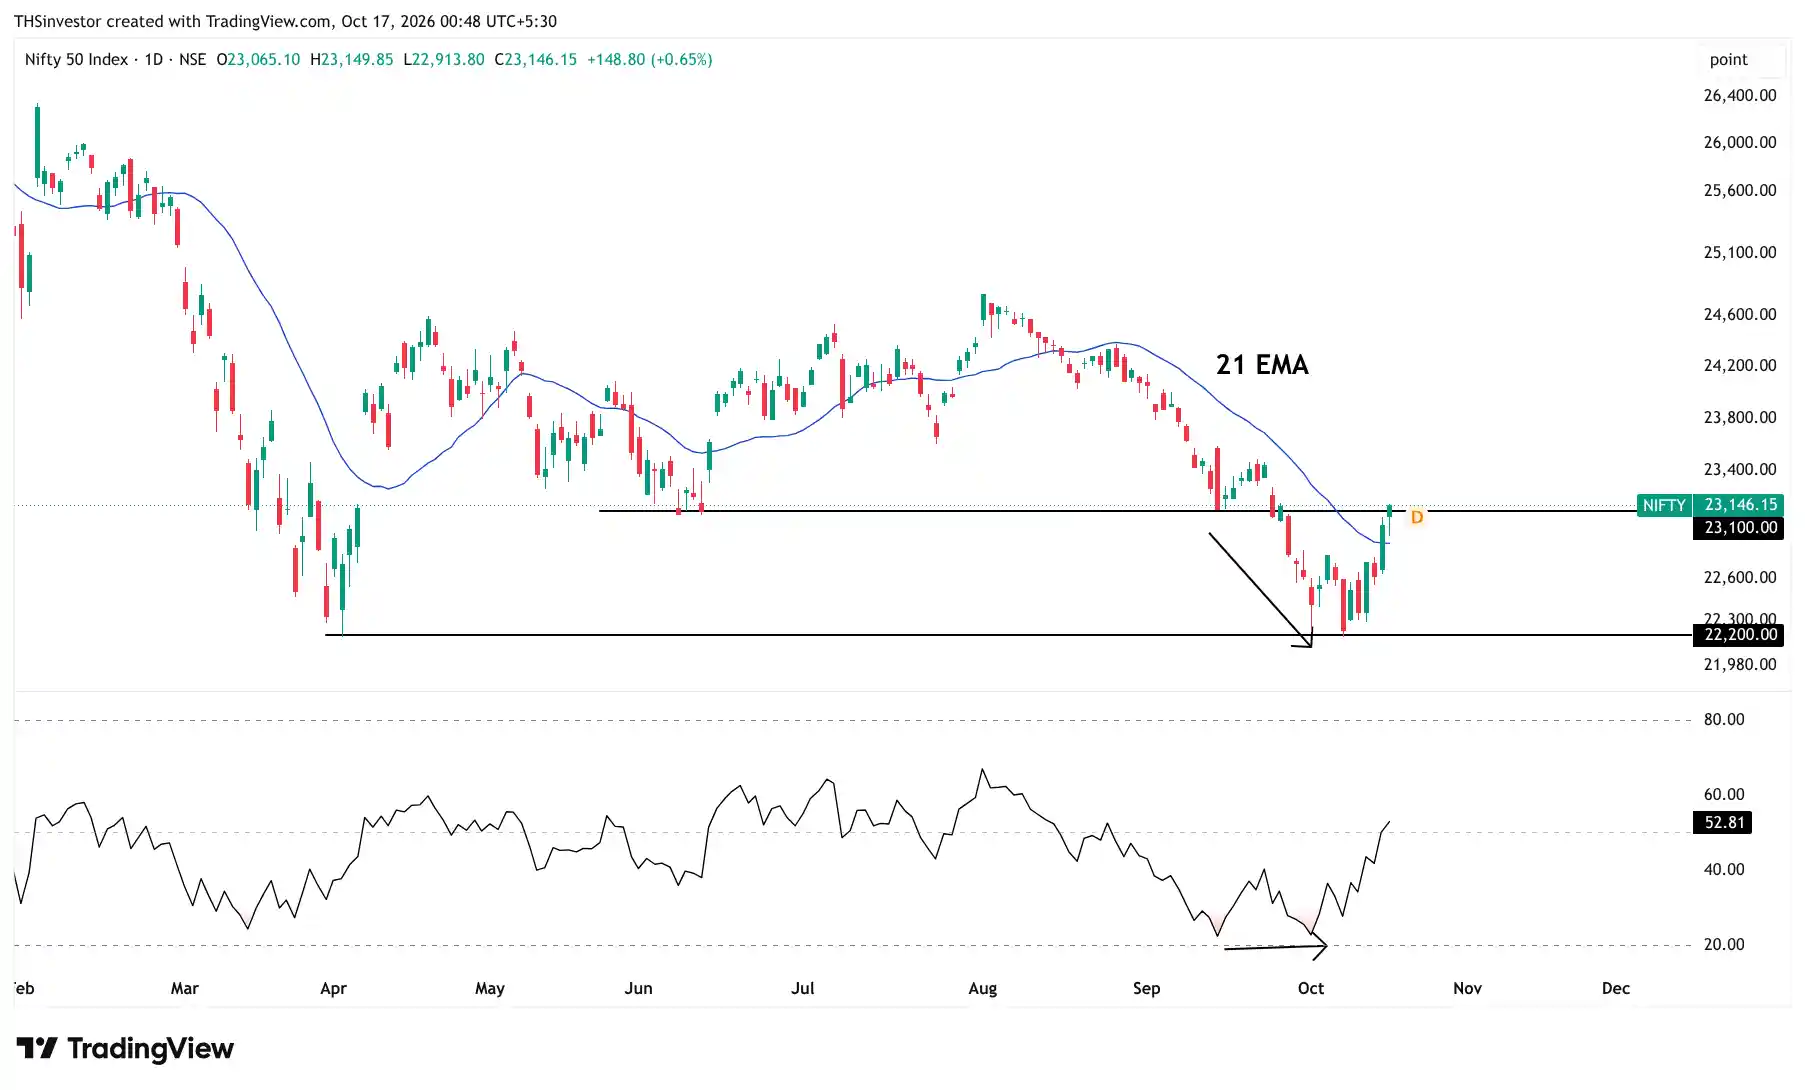Screen dimensions: 1805x1090
Task: Click the orange D dividend marker
Action: point(1417,517)
